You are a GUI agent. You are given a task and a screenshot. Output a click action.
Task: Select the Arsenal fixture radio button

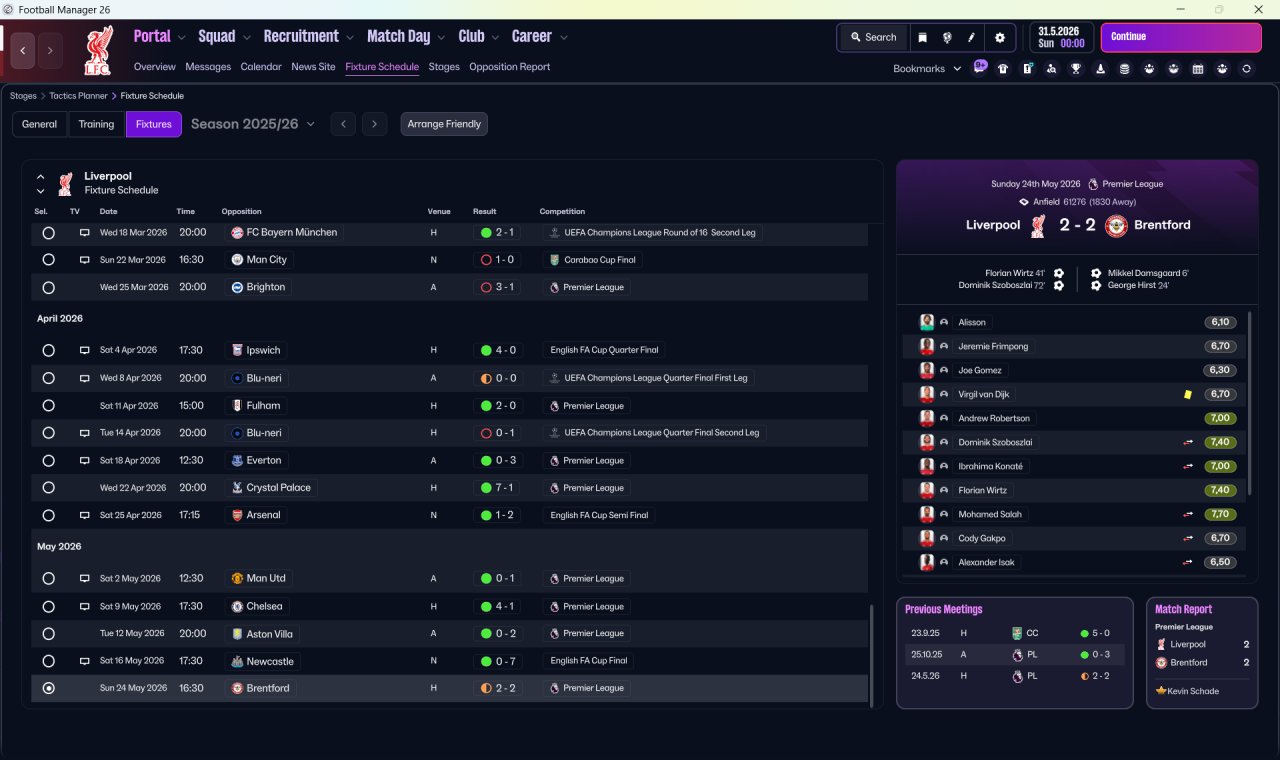(48, 515)
